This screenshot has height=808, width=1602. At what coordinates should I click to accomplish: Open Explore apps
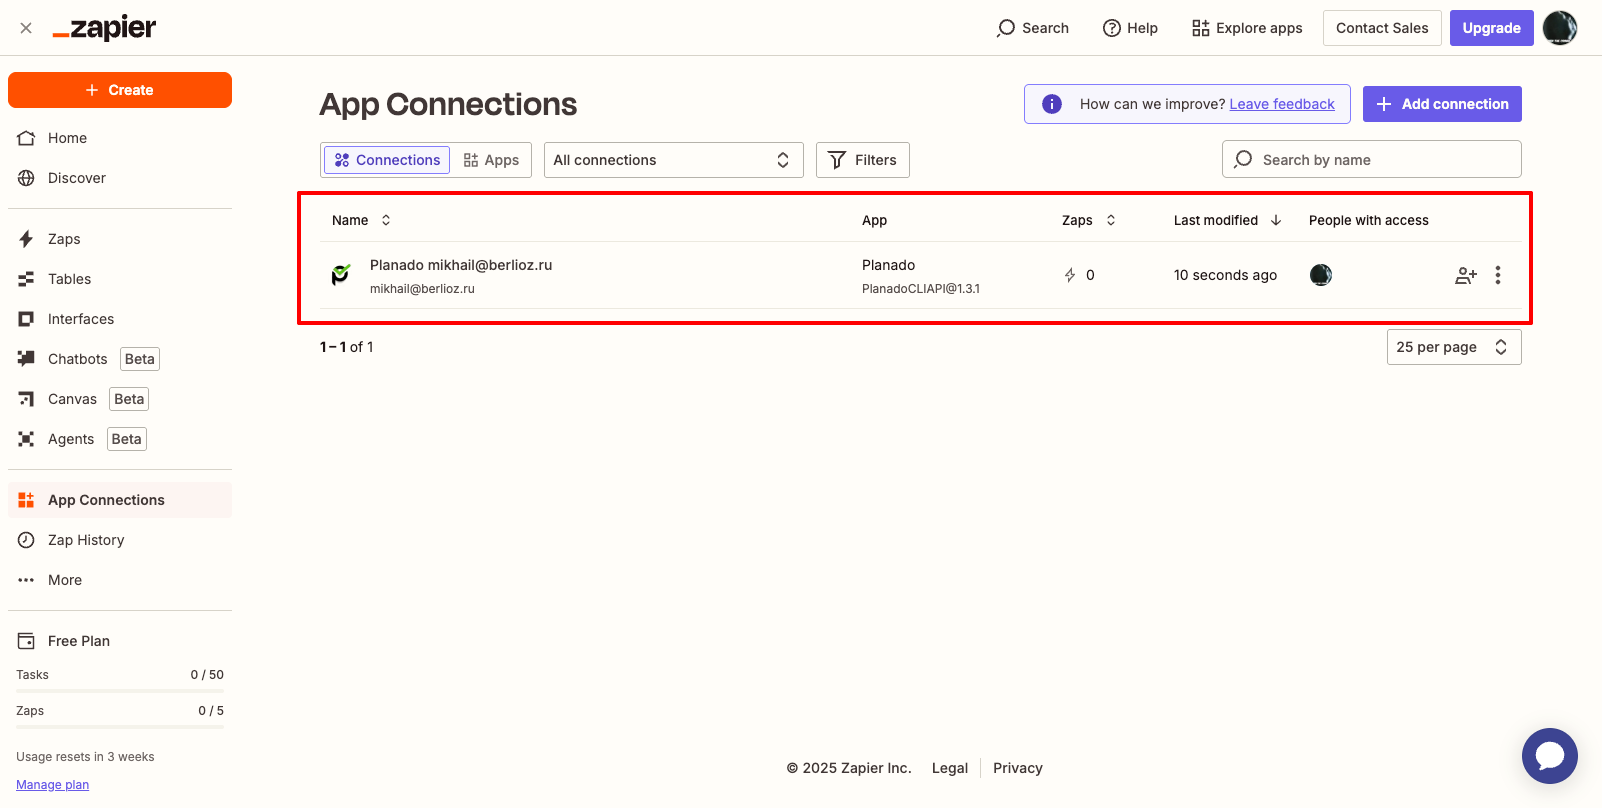1247,28
